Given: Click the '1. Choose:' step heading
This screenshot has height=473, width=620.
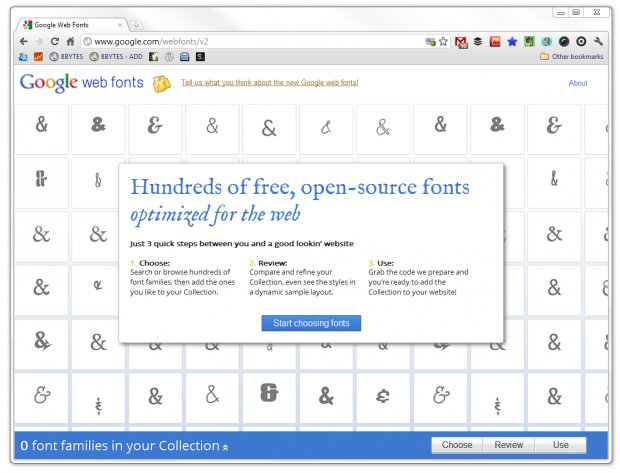Looking at the screenshot, I should click(x=150, y=263).
